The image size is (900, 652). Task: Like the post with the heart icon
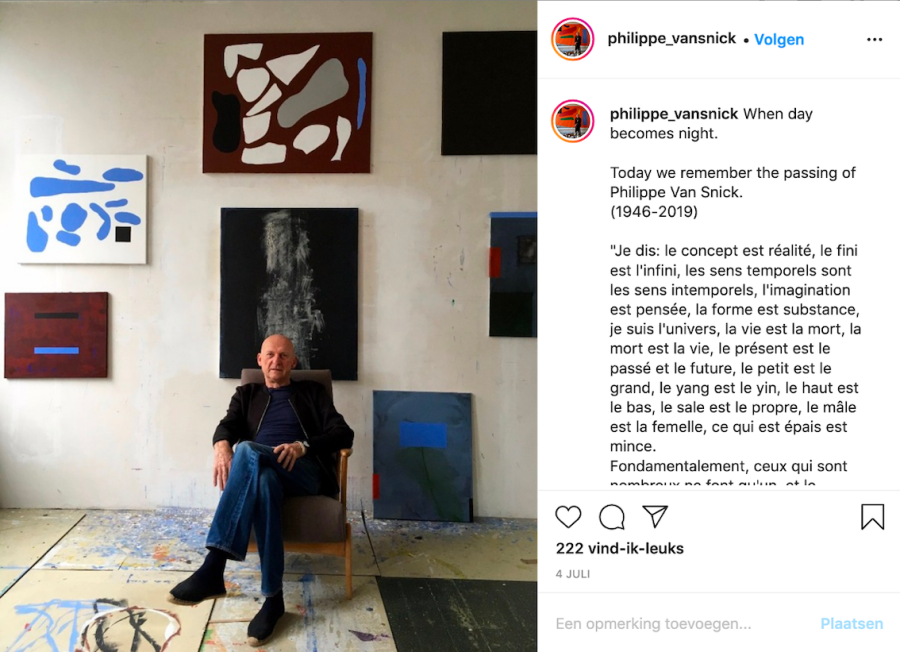(568, 517)
